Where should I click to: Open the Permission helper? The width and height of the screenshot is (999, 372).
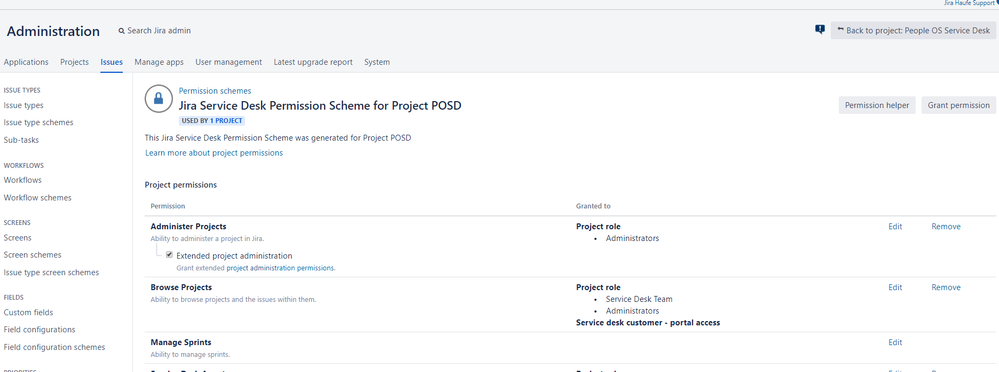(877, 105)
